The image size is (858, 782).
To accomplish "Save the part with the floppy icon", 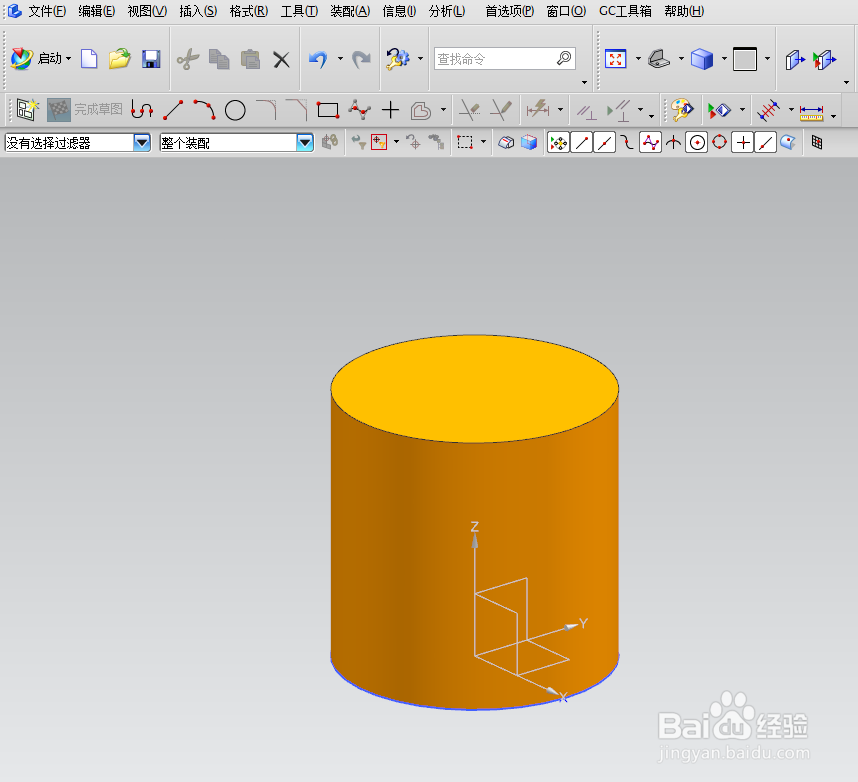I will [x=151, y=59].
